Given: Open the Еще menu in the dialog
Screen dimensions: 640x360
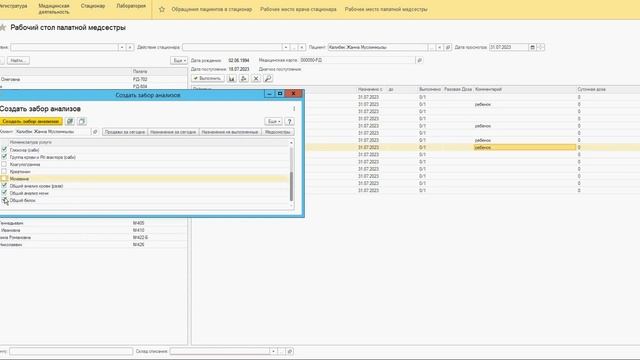Looking at the screenshot, I should pos(273,121).
